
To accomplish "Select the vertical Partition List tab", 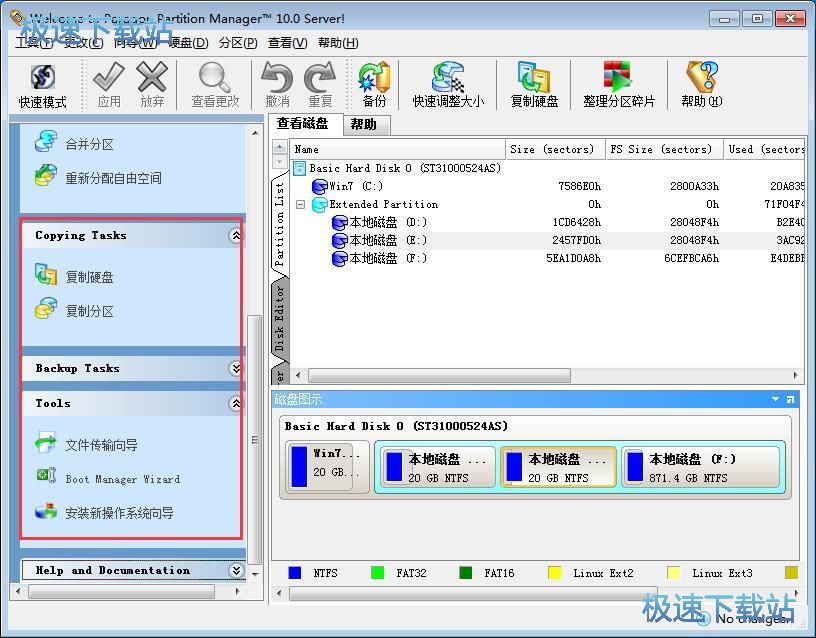I will (x=279, y=224).
